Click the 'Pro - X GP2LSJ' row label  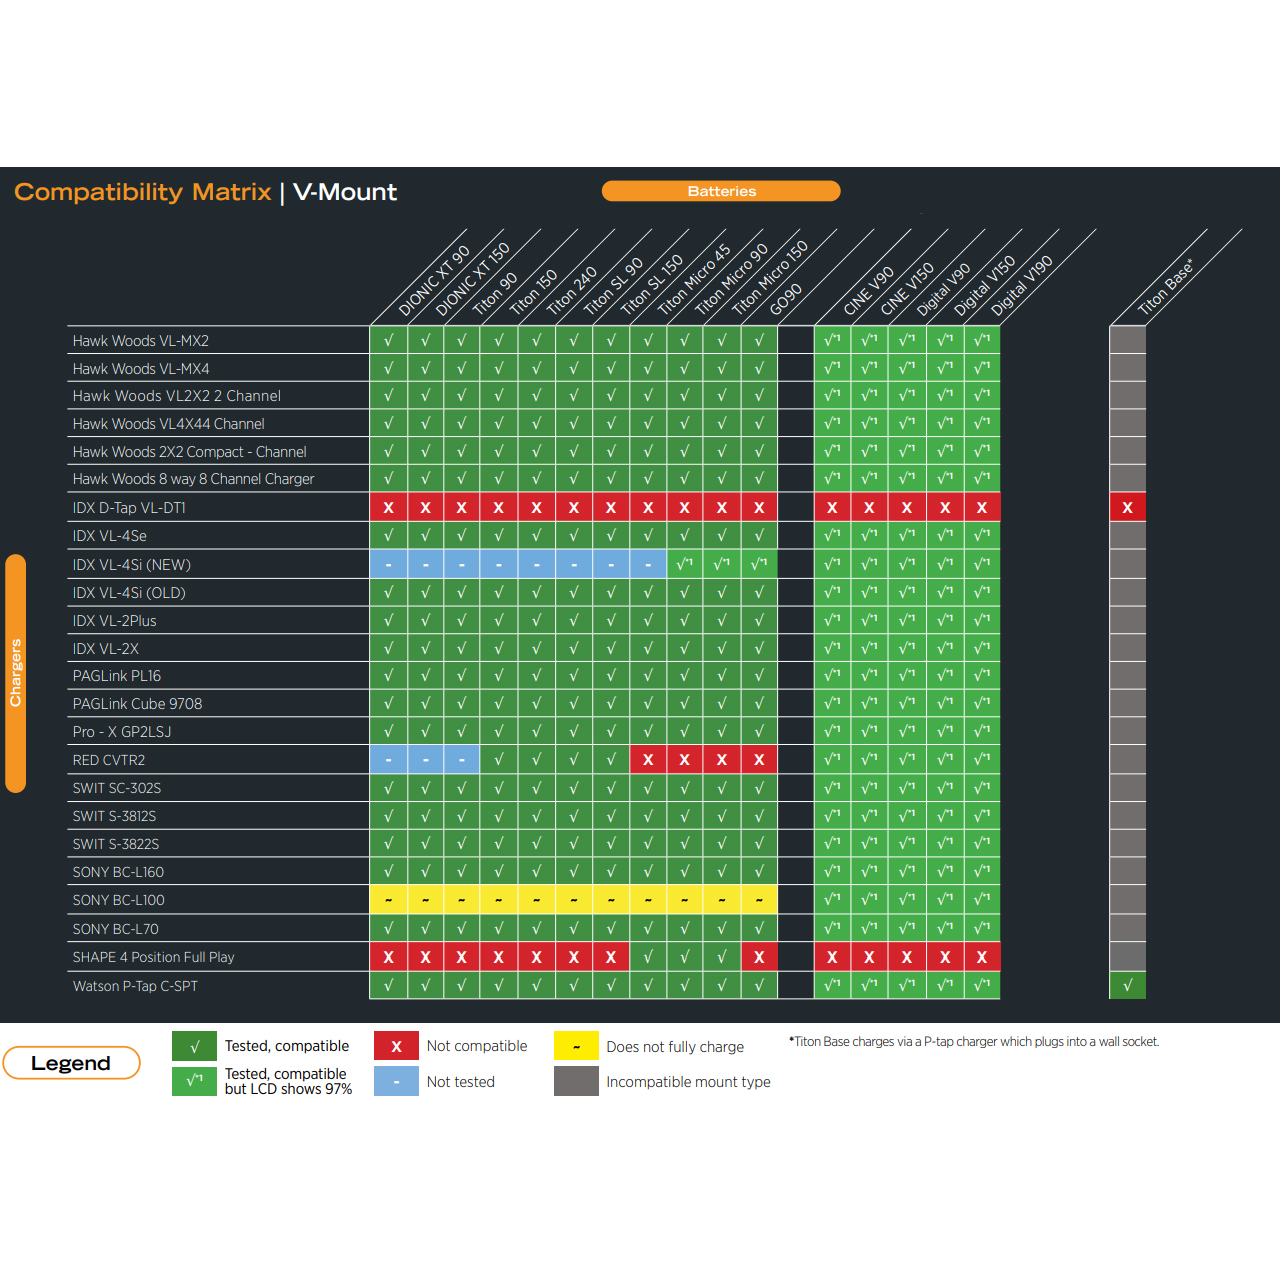[x=122, y=732]
